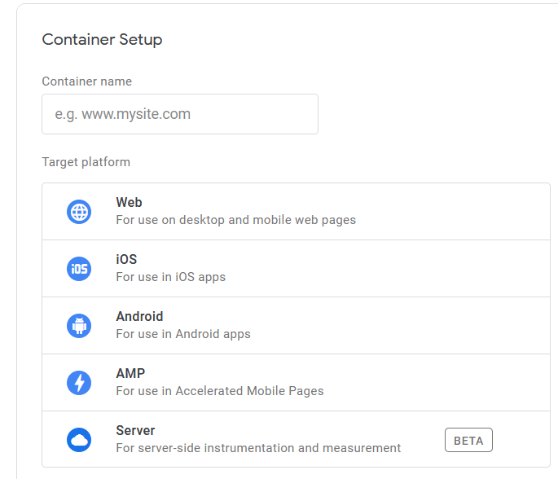Click 'For use in iOS apps' description
The height and width of the screenshot is (479, 558).
171,277
